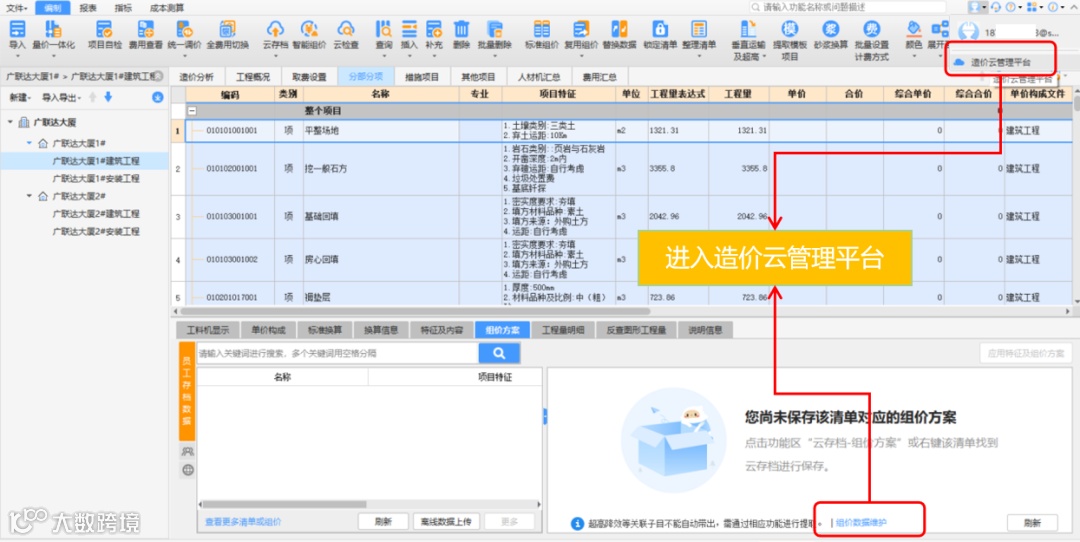
Task: Click the top function search box
Action: pyautogui.click(x=848, y=7)
